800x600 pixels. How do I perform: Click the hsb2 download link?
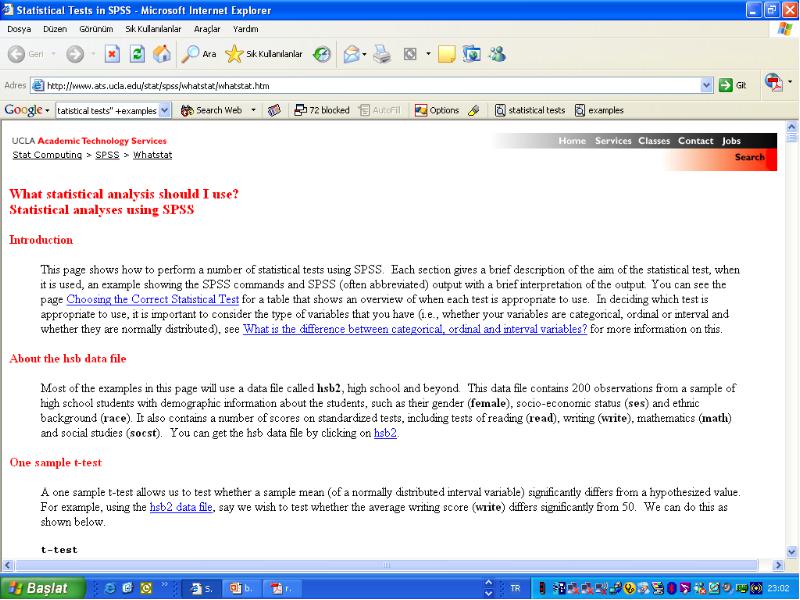[385, 433]
